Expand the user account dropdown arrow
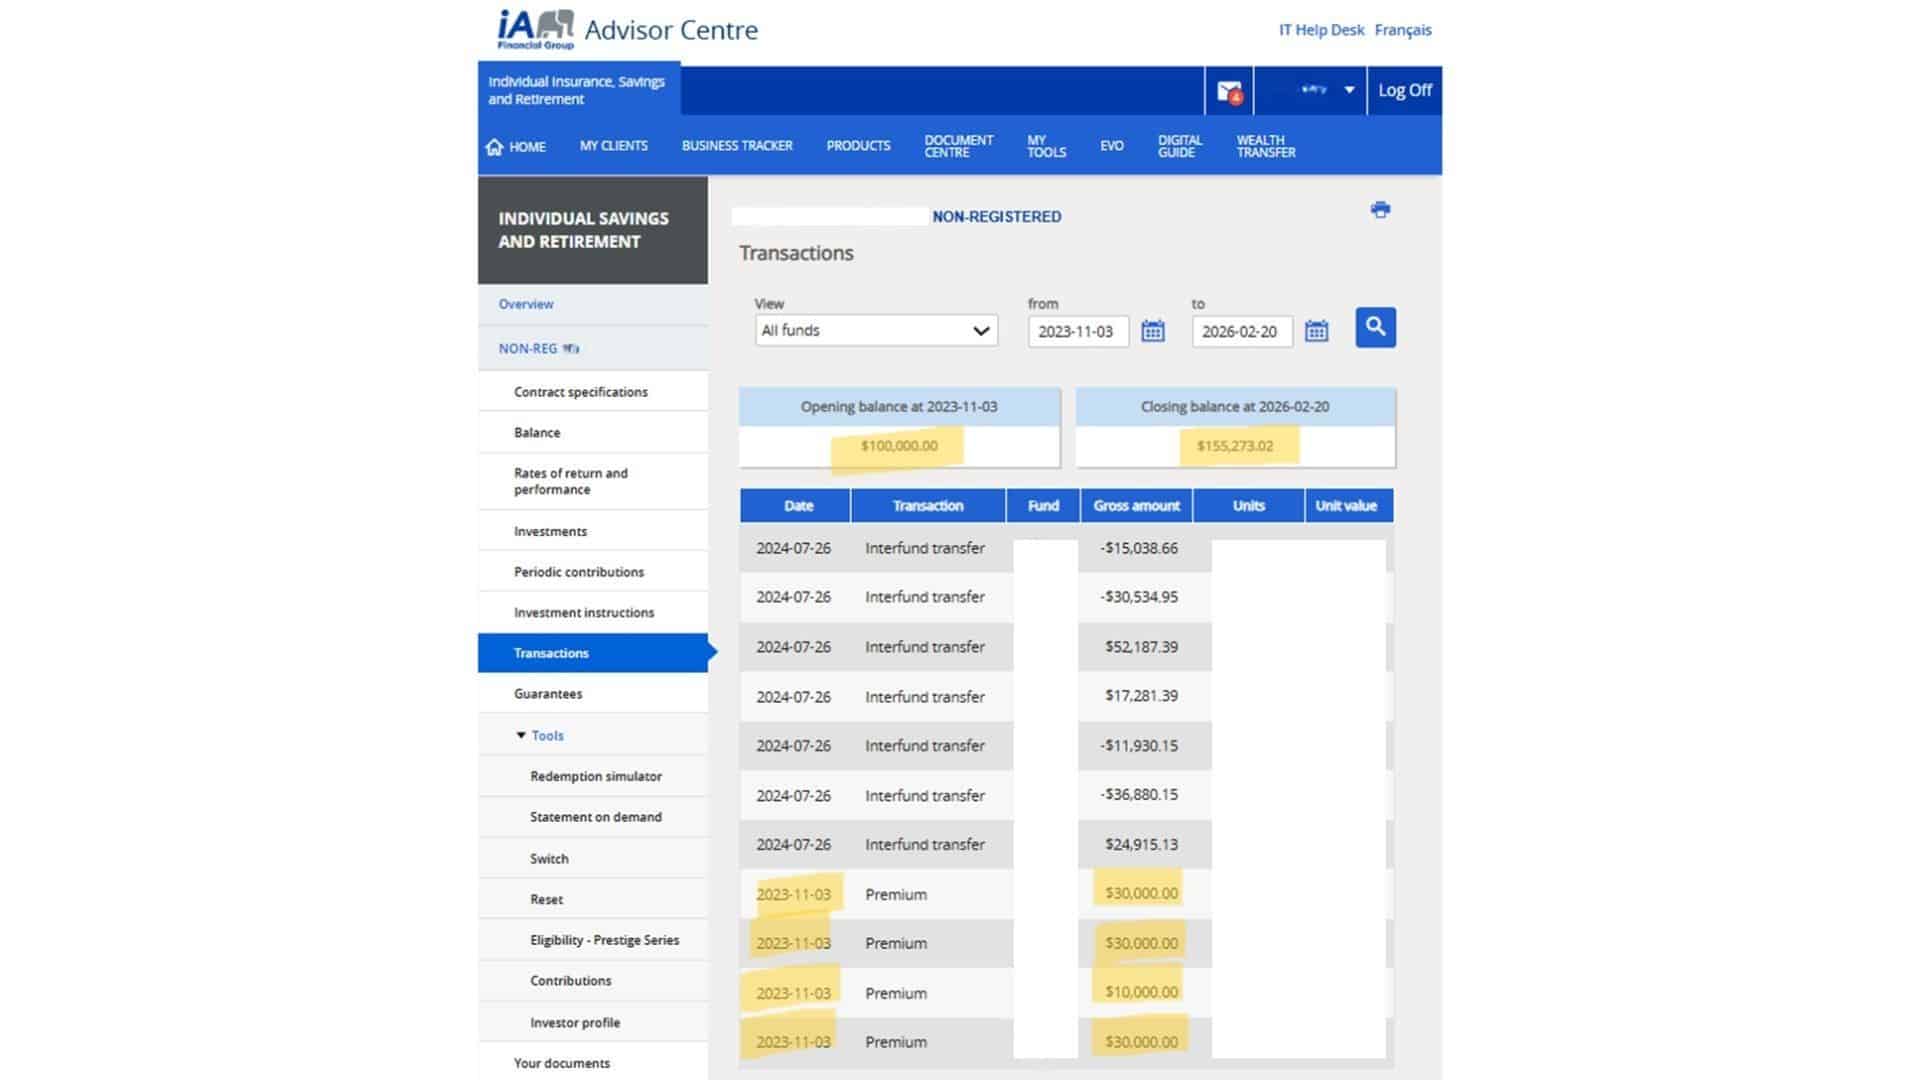Viewport: 1920px width, 1080px height. click(1349, 90)
